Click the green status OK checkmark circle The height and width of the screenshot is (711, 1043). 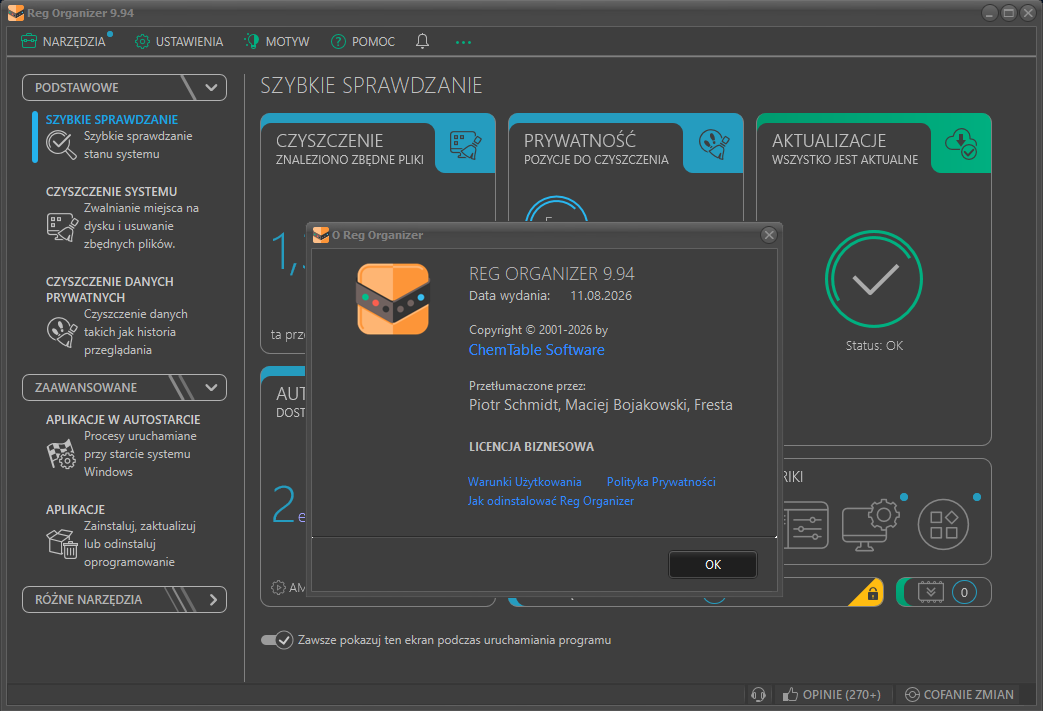[874, 279]
